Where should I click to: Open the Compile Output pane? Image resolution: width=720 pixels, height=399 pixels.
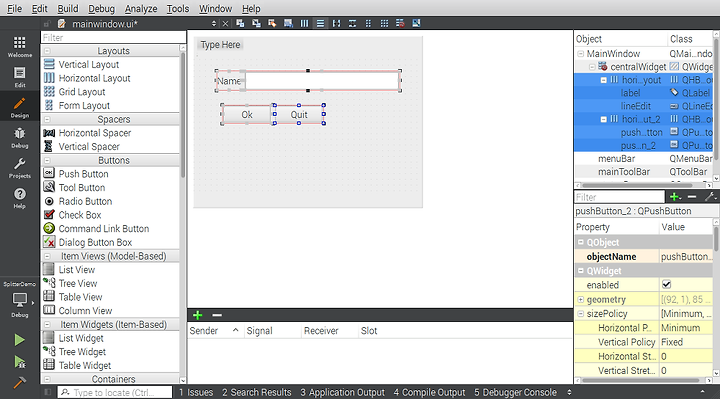[429, 392]
